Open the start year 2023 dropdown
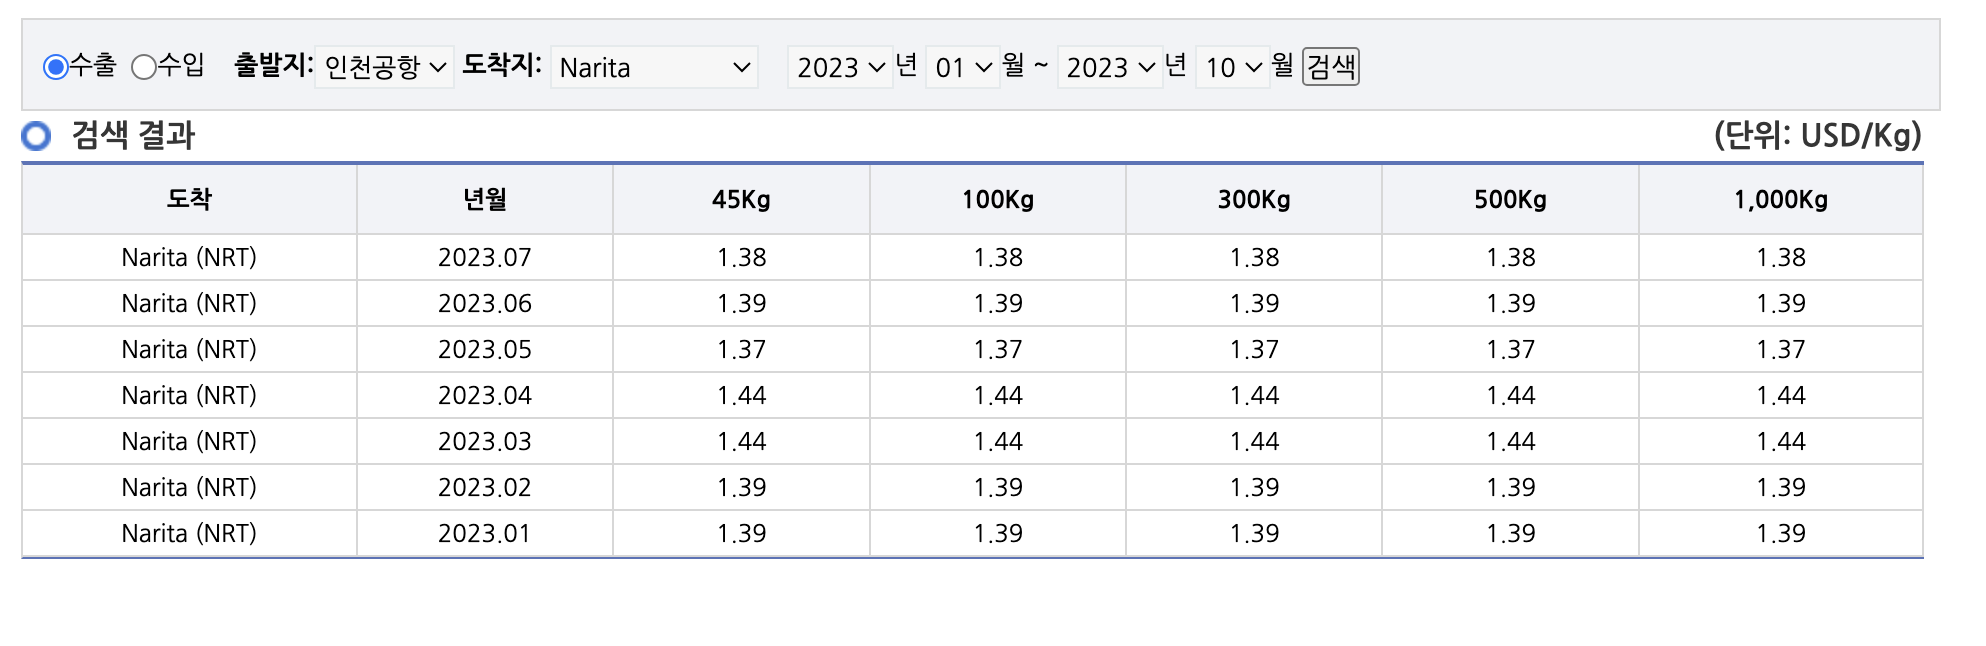The height and width of the screenshot is (646, 1986). pyautogui.click(x=840, y=67)
